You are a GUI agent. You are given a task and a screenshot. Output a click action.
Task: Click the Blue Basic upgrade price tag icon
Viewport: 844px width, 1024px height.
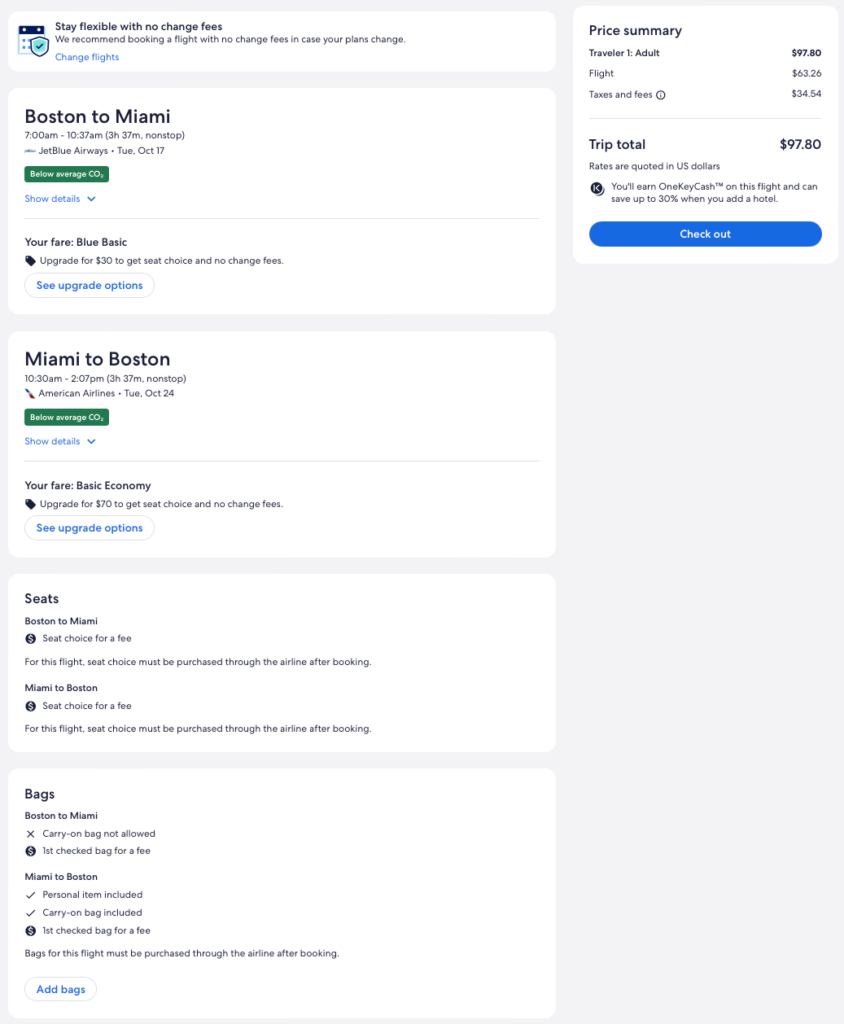coord(30,261)
